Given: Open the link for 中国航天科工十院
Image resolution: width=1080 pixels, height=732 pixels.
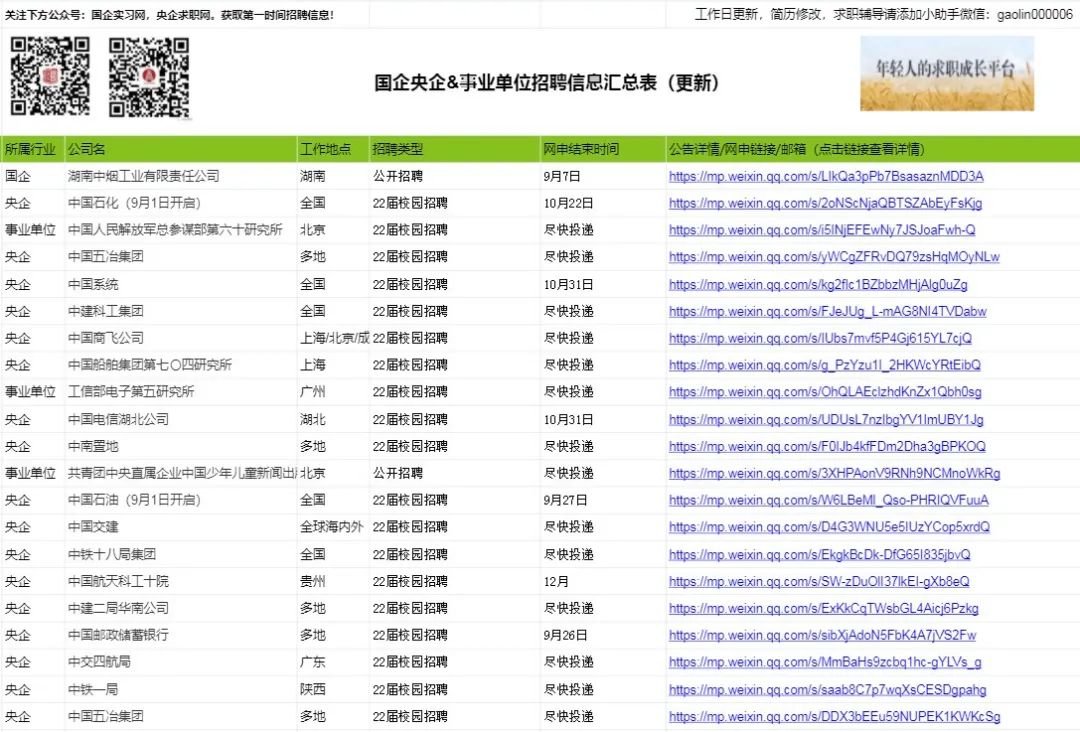Looking at the screenshot, I should click(x=819, y=582).
